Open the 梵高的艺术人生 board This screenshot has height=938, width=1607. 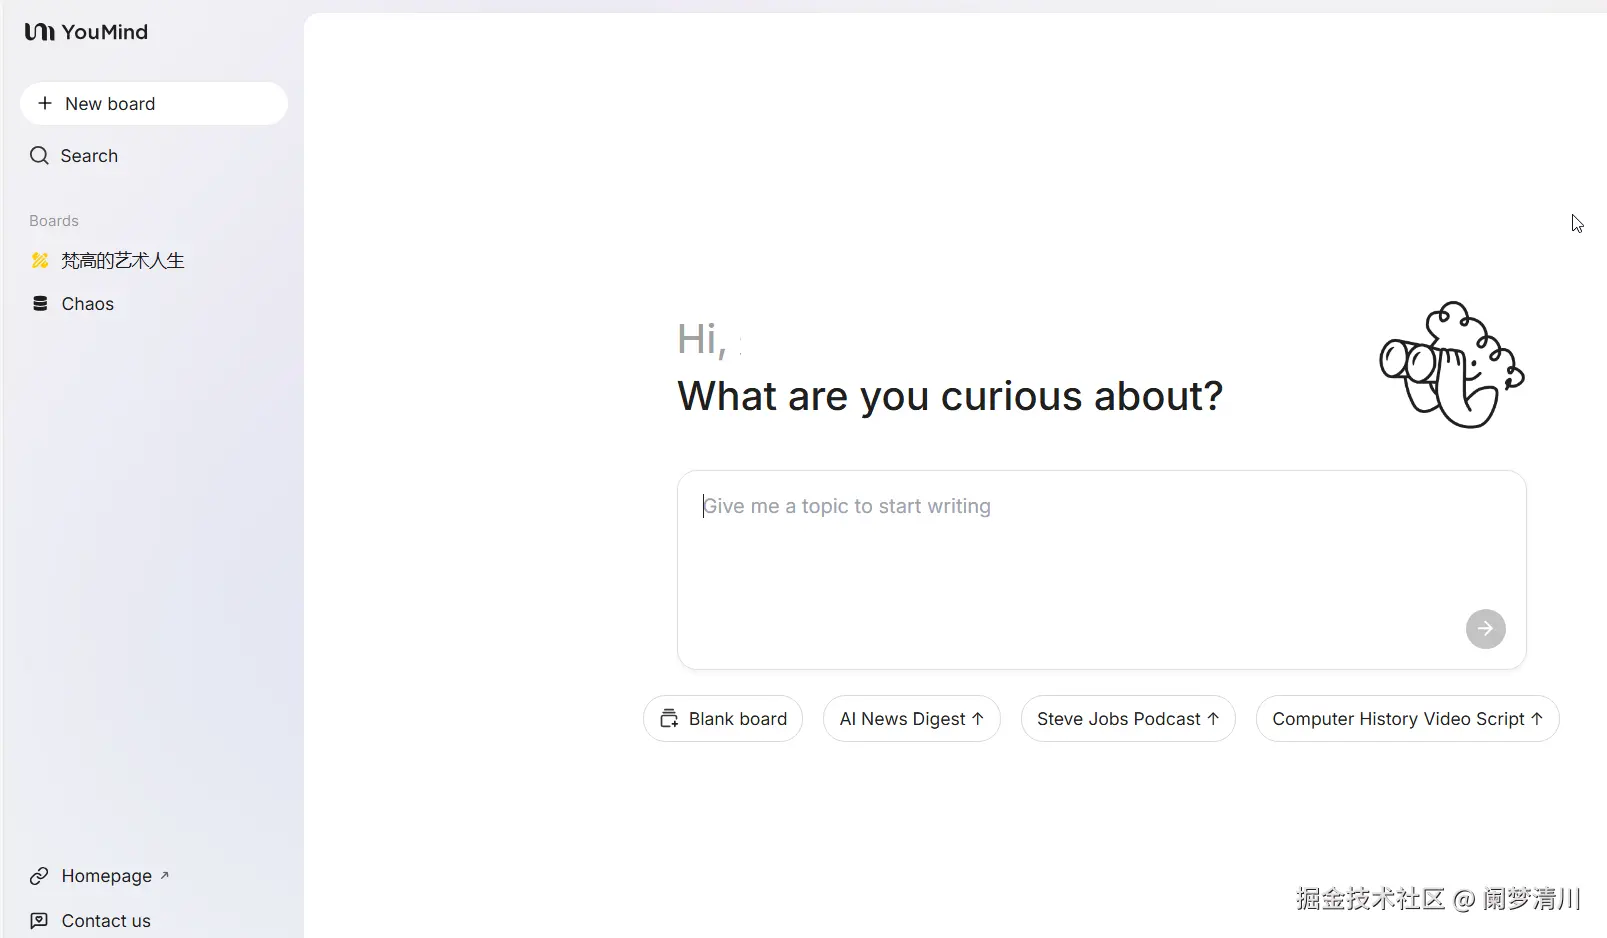click(123, 260)
